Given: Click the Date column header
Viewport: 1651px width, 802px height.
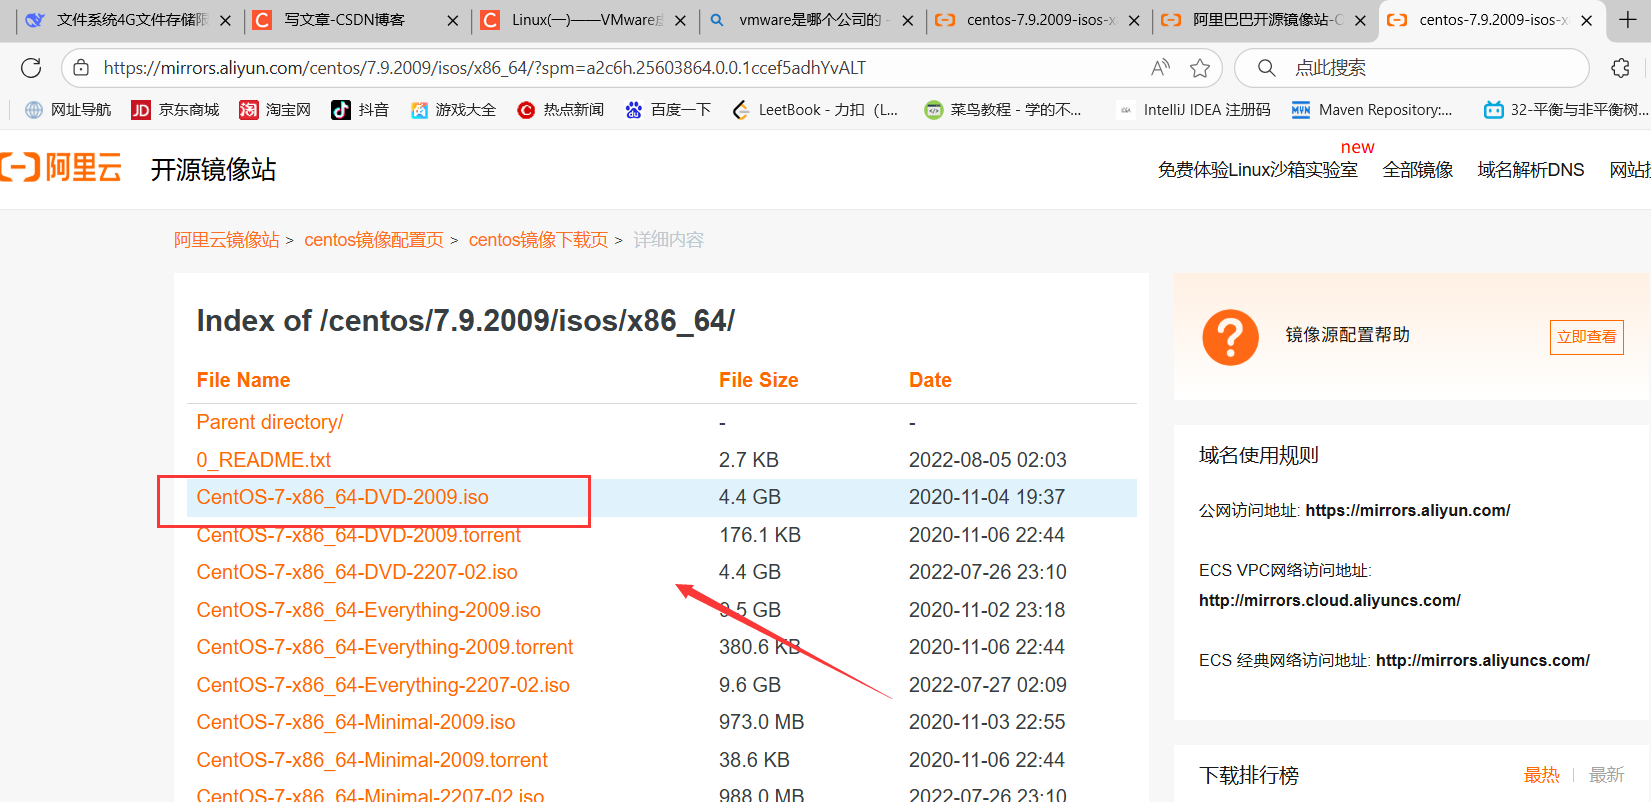Looking at the screenshot, I should 930,380.
